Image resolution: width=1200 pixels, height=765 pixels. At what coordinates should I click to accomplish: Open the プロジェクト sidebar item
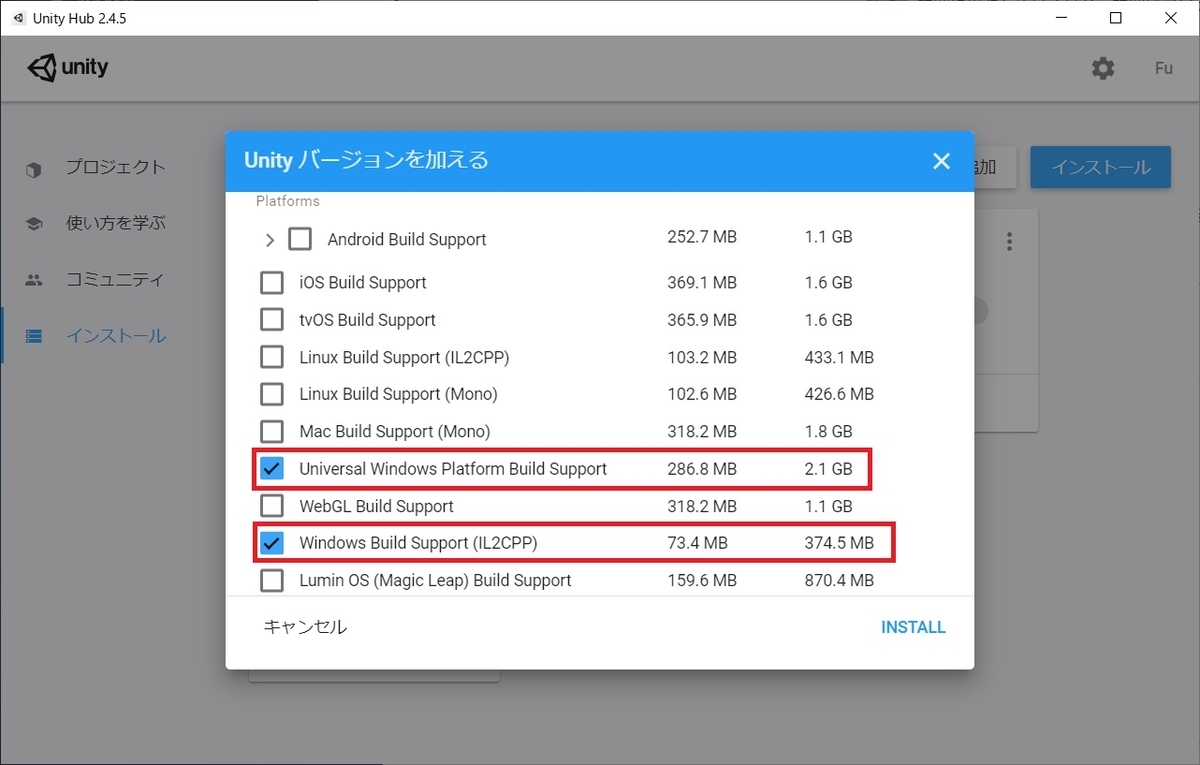coord(115,167)
